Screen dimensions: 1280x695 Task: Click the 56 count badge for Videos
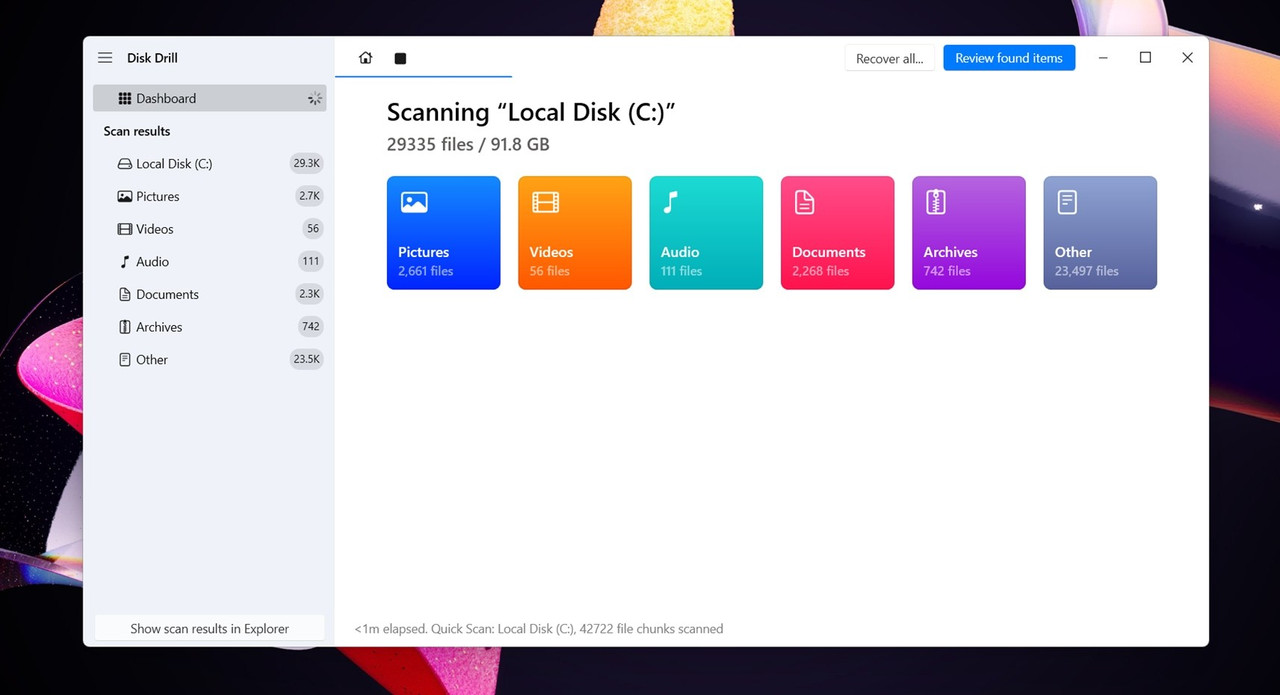pos(313,229)
